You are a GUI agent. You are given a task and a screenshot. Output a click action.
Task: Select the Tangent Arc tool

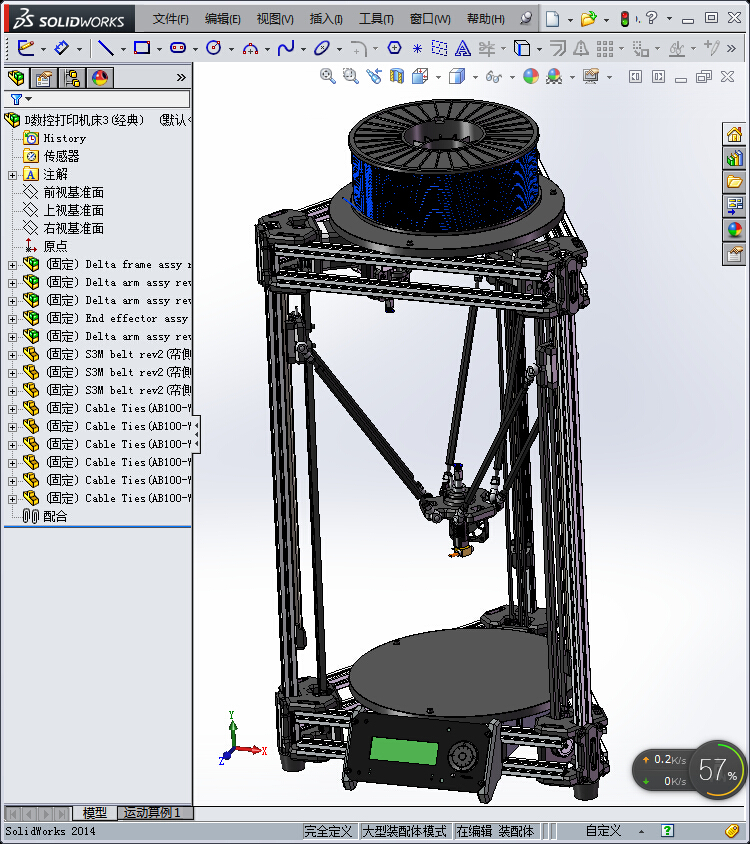[x=250, y=49]
